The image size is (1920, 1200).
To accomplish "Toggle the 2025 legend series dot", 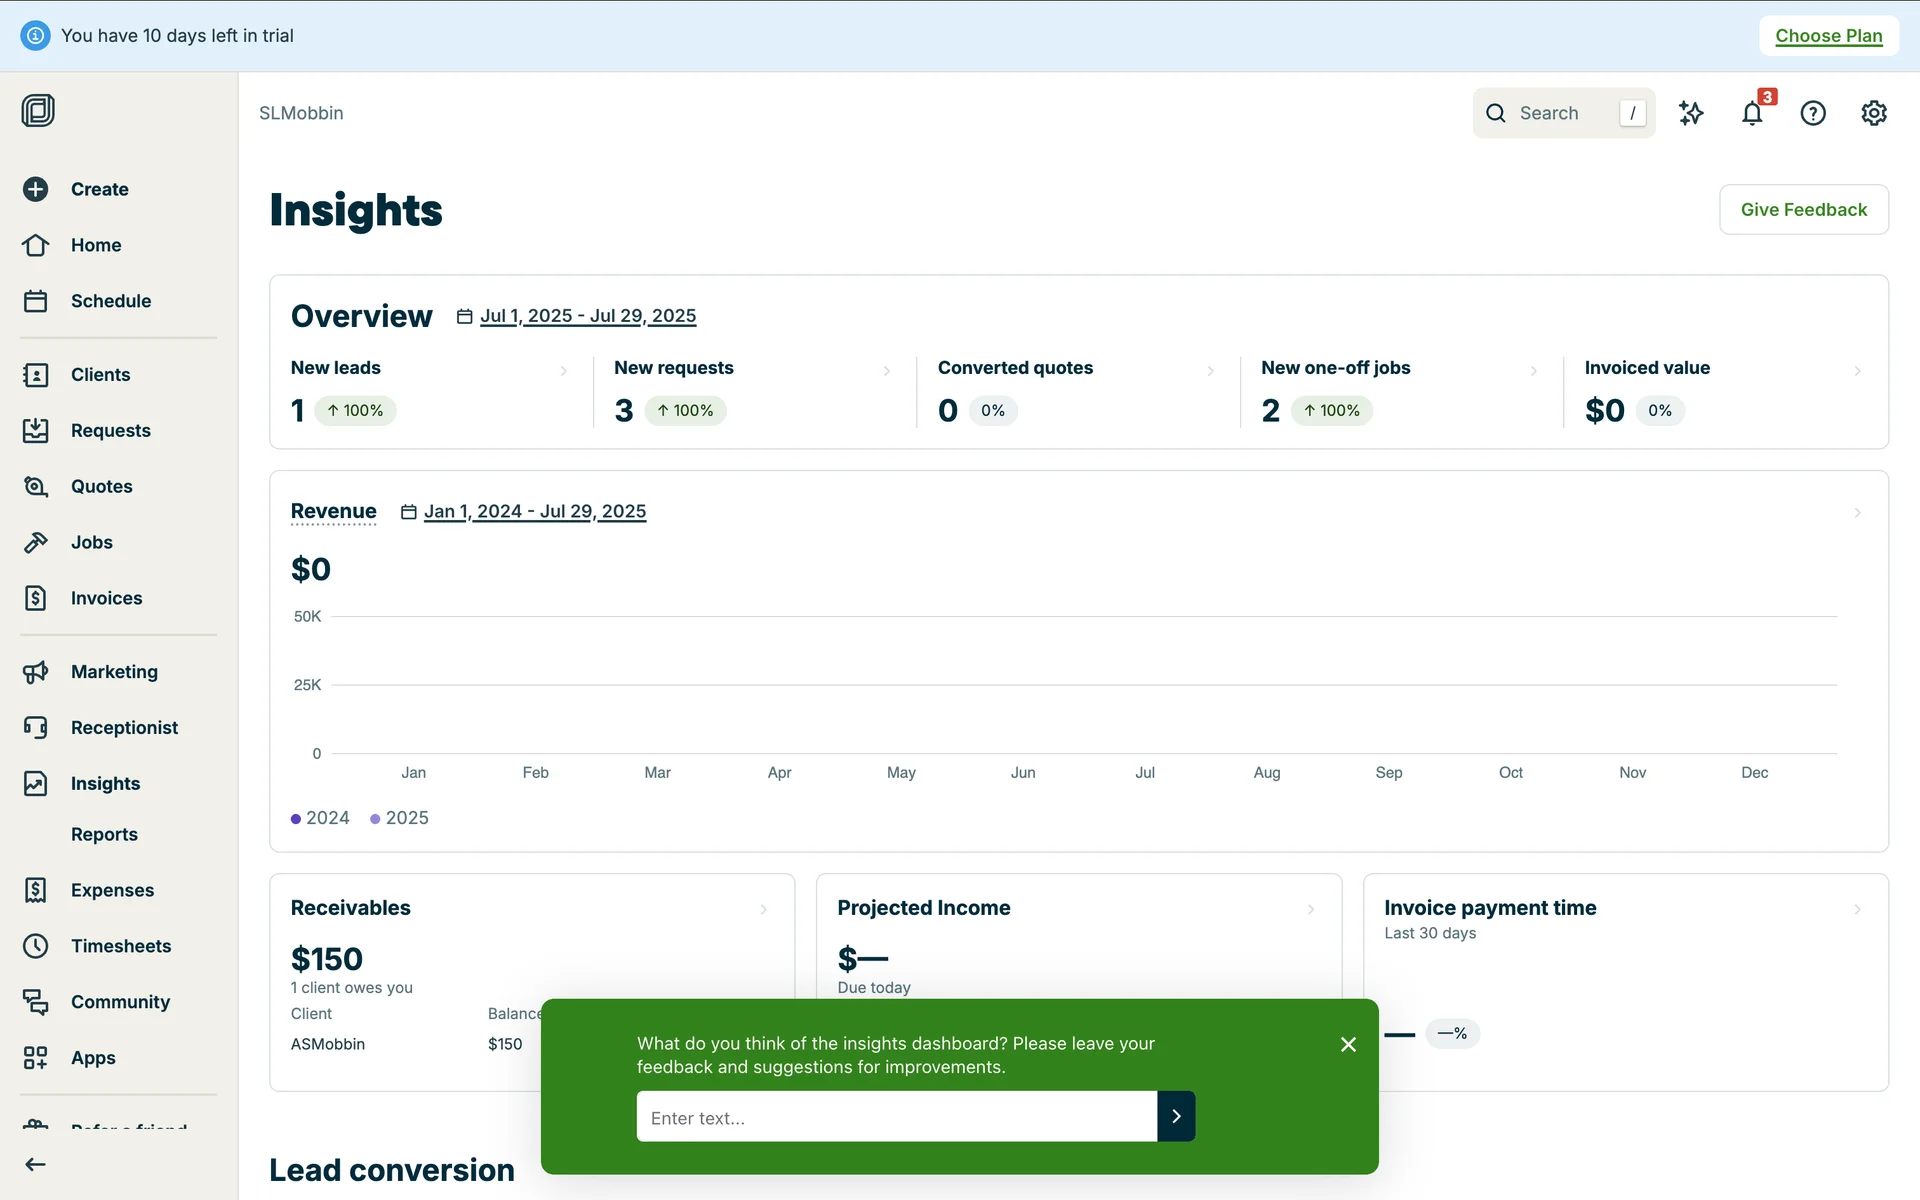I will click(376, 819).
